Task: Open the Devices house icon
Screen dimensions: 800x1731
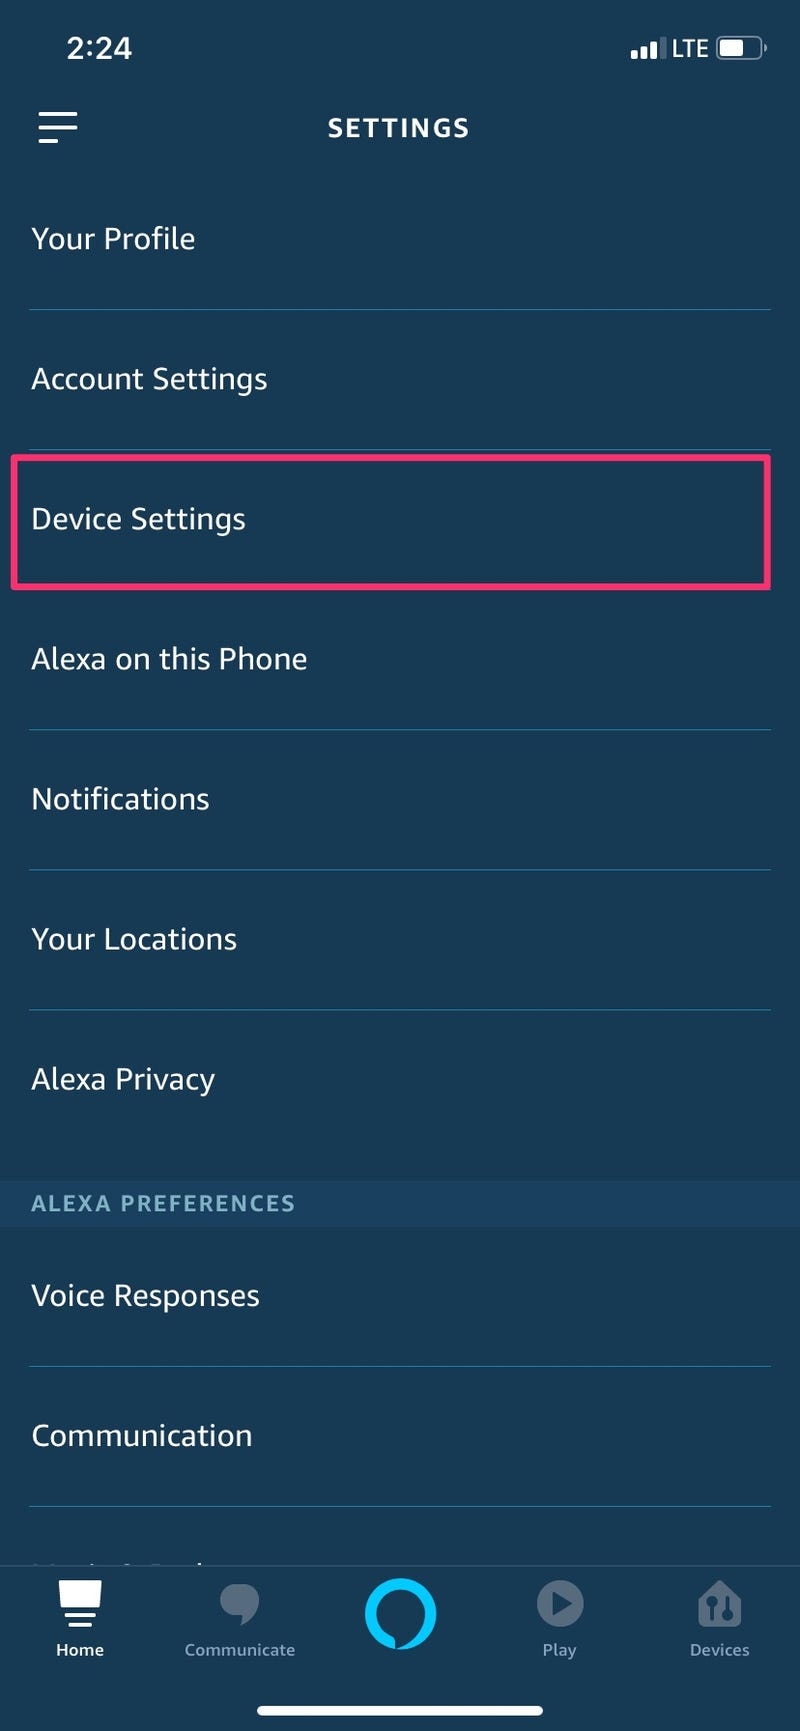Action: (719, 1604)
